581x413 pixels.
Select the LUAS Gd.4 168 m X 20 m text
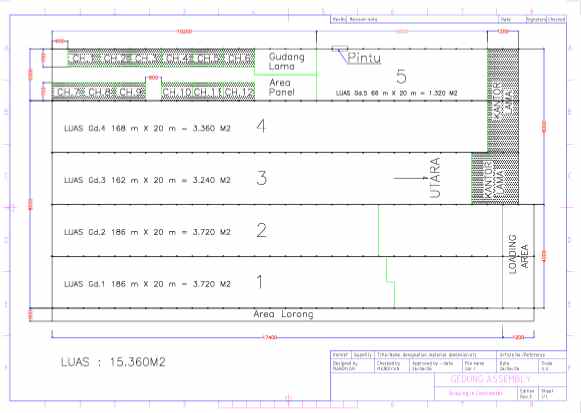tap(147, 129)
